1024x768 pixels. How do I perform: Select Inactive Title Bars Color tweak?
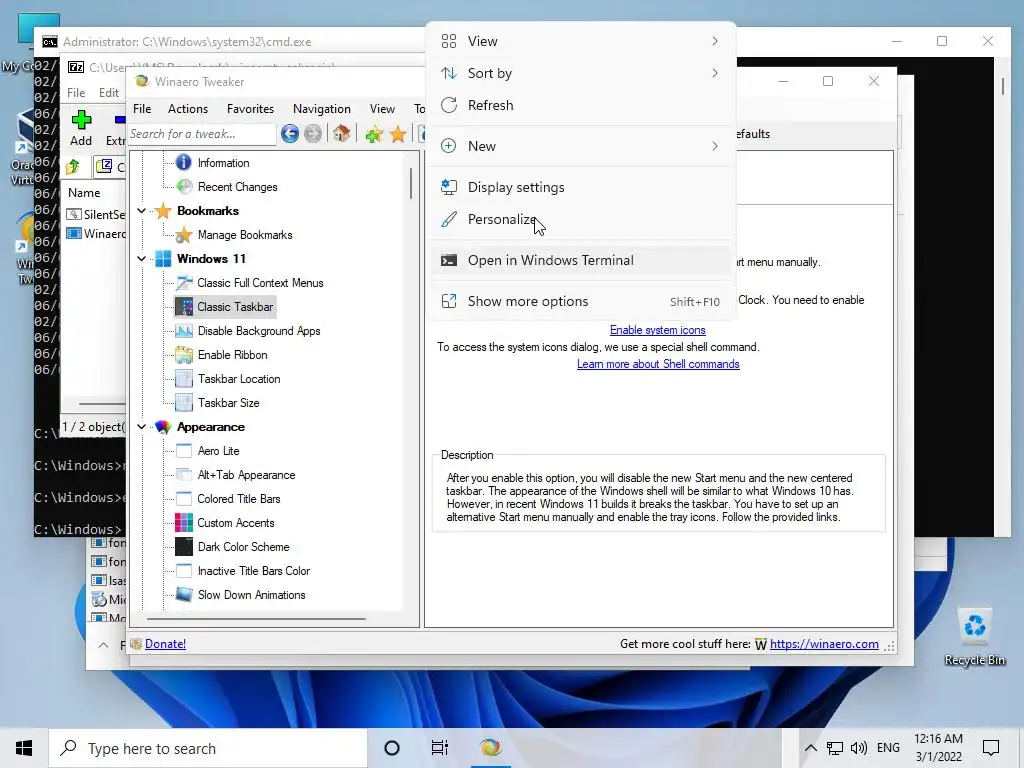pyautogui.click(x=253, y=571)
